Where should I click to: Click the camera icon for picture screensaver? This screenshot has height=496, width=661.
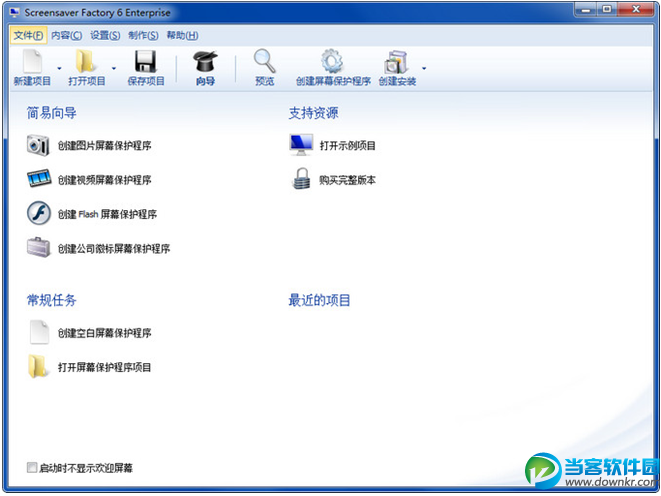(x=38, y=145)
